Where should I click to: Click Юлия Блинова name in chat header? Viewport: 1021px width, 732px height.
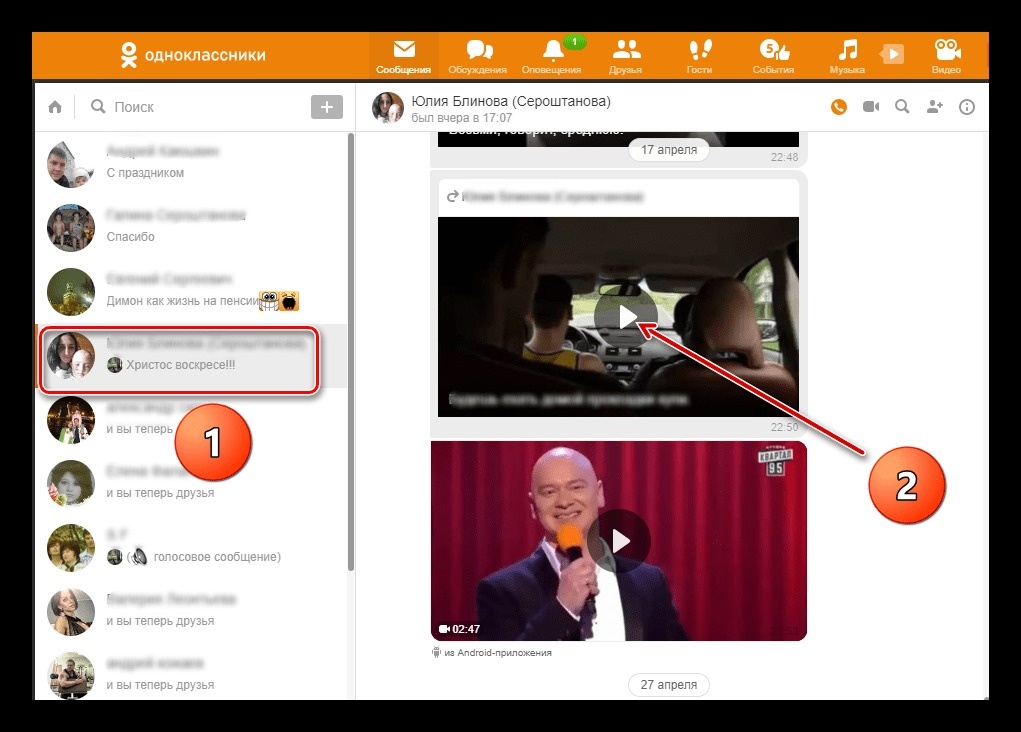511,101
